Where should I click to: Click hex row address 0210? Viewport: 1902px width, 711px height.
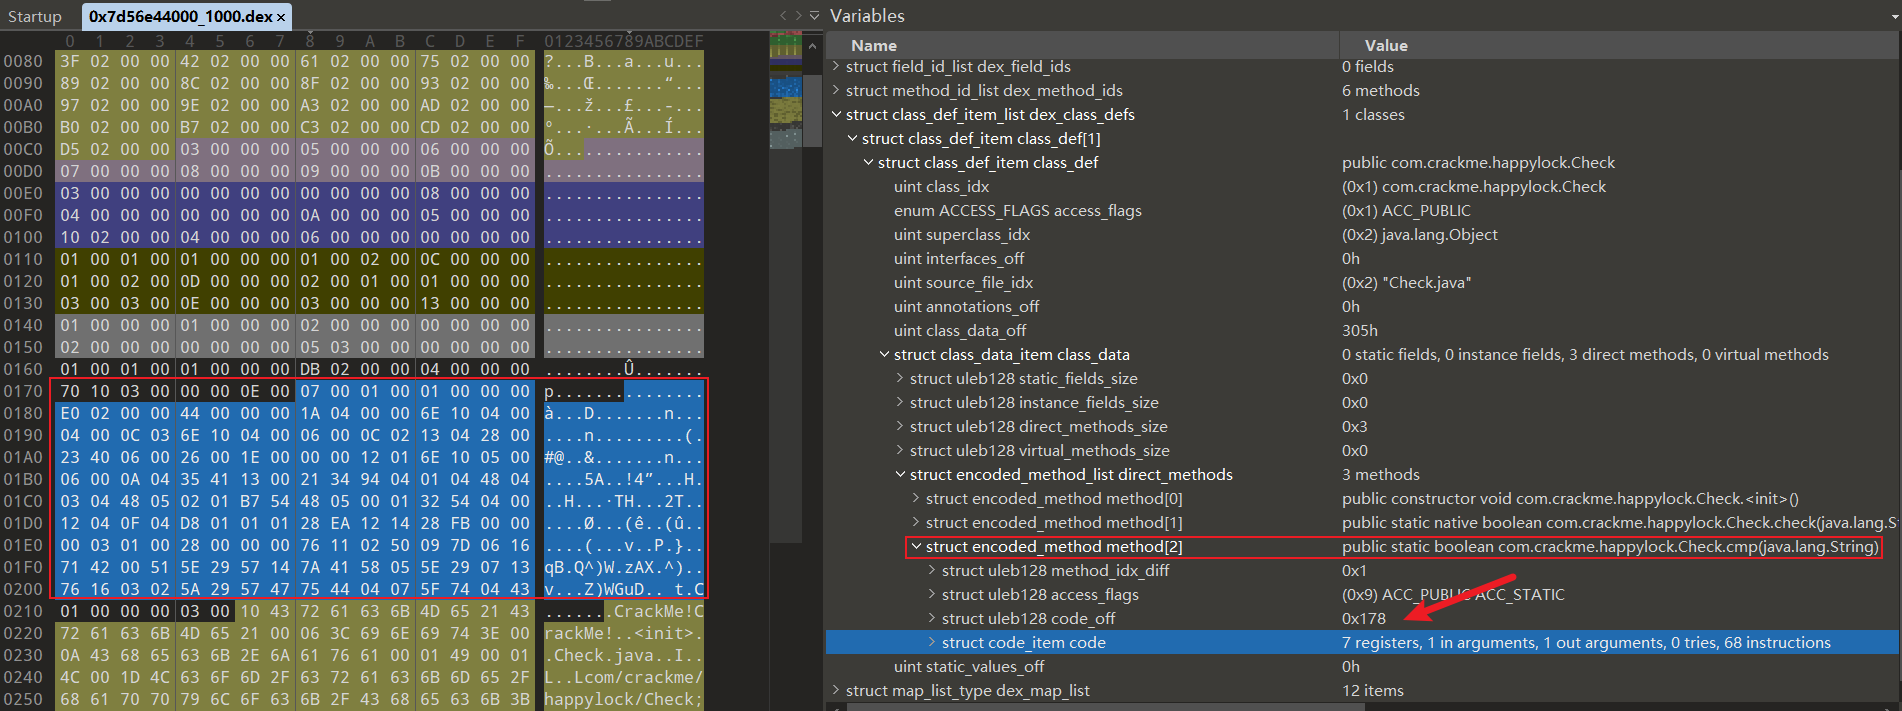click(x=23, y=611)
